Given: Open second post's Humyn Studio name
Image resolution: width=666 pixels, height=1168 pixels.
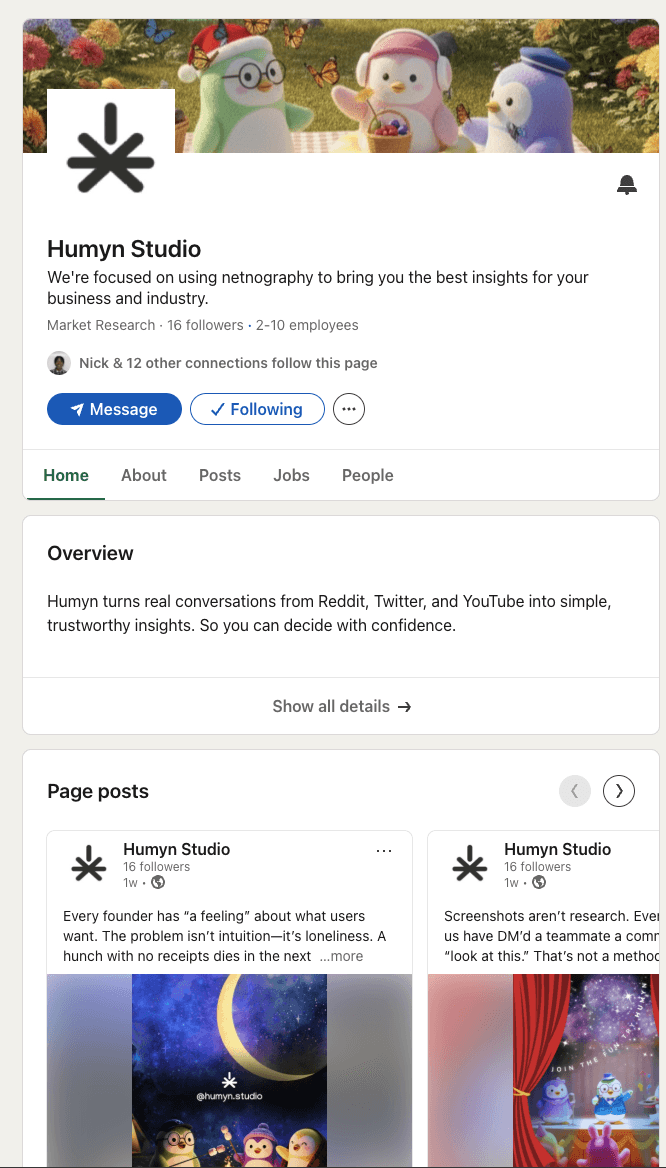Looking at the screenshot, I should click(557, 849).
